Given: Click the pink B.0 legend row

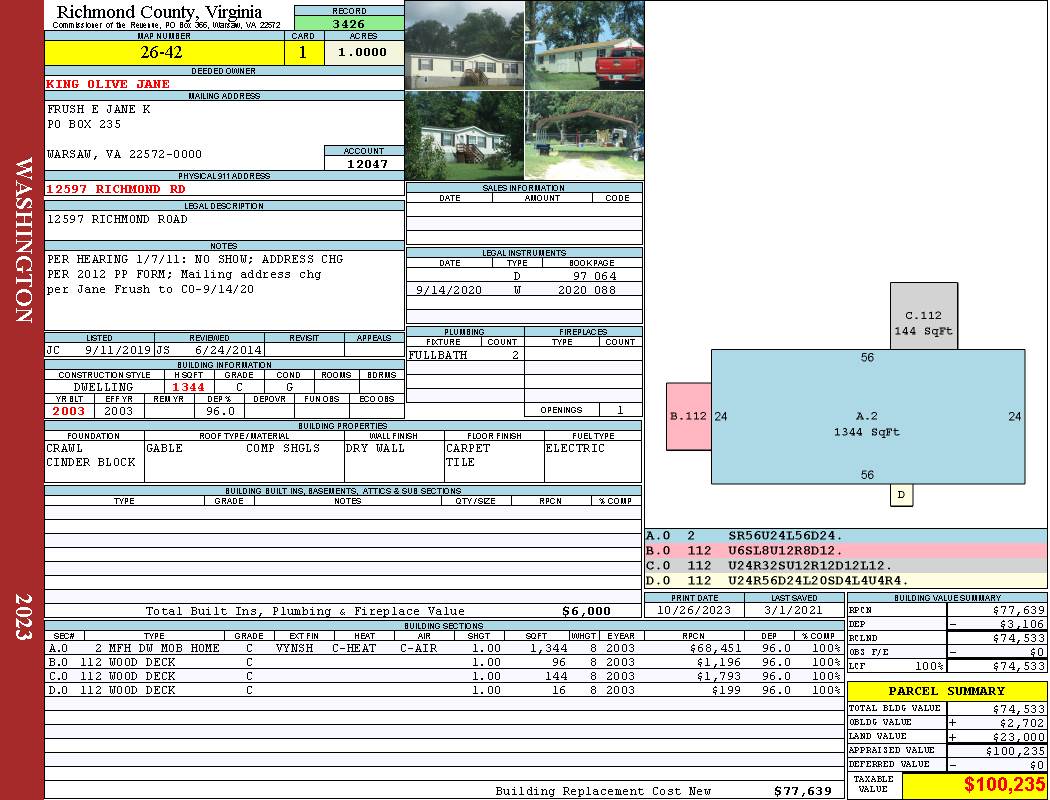Looking at the screenshot, I should point(845,550).
